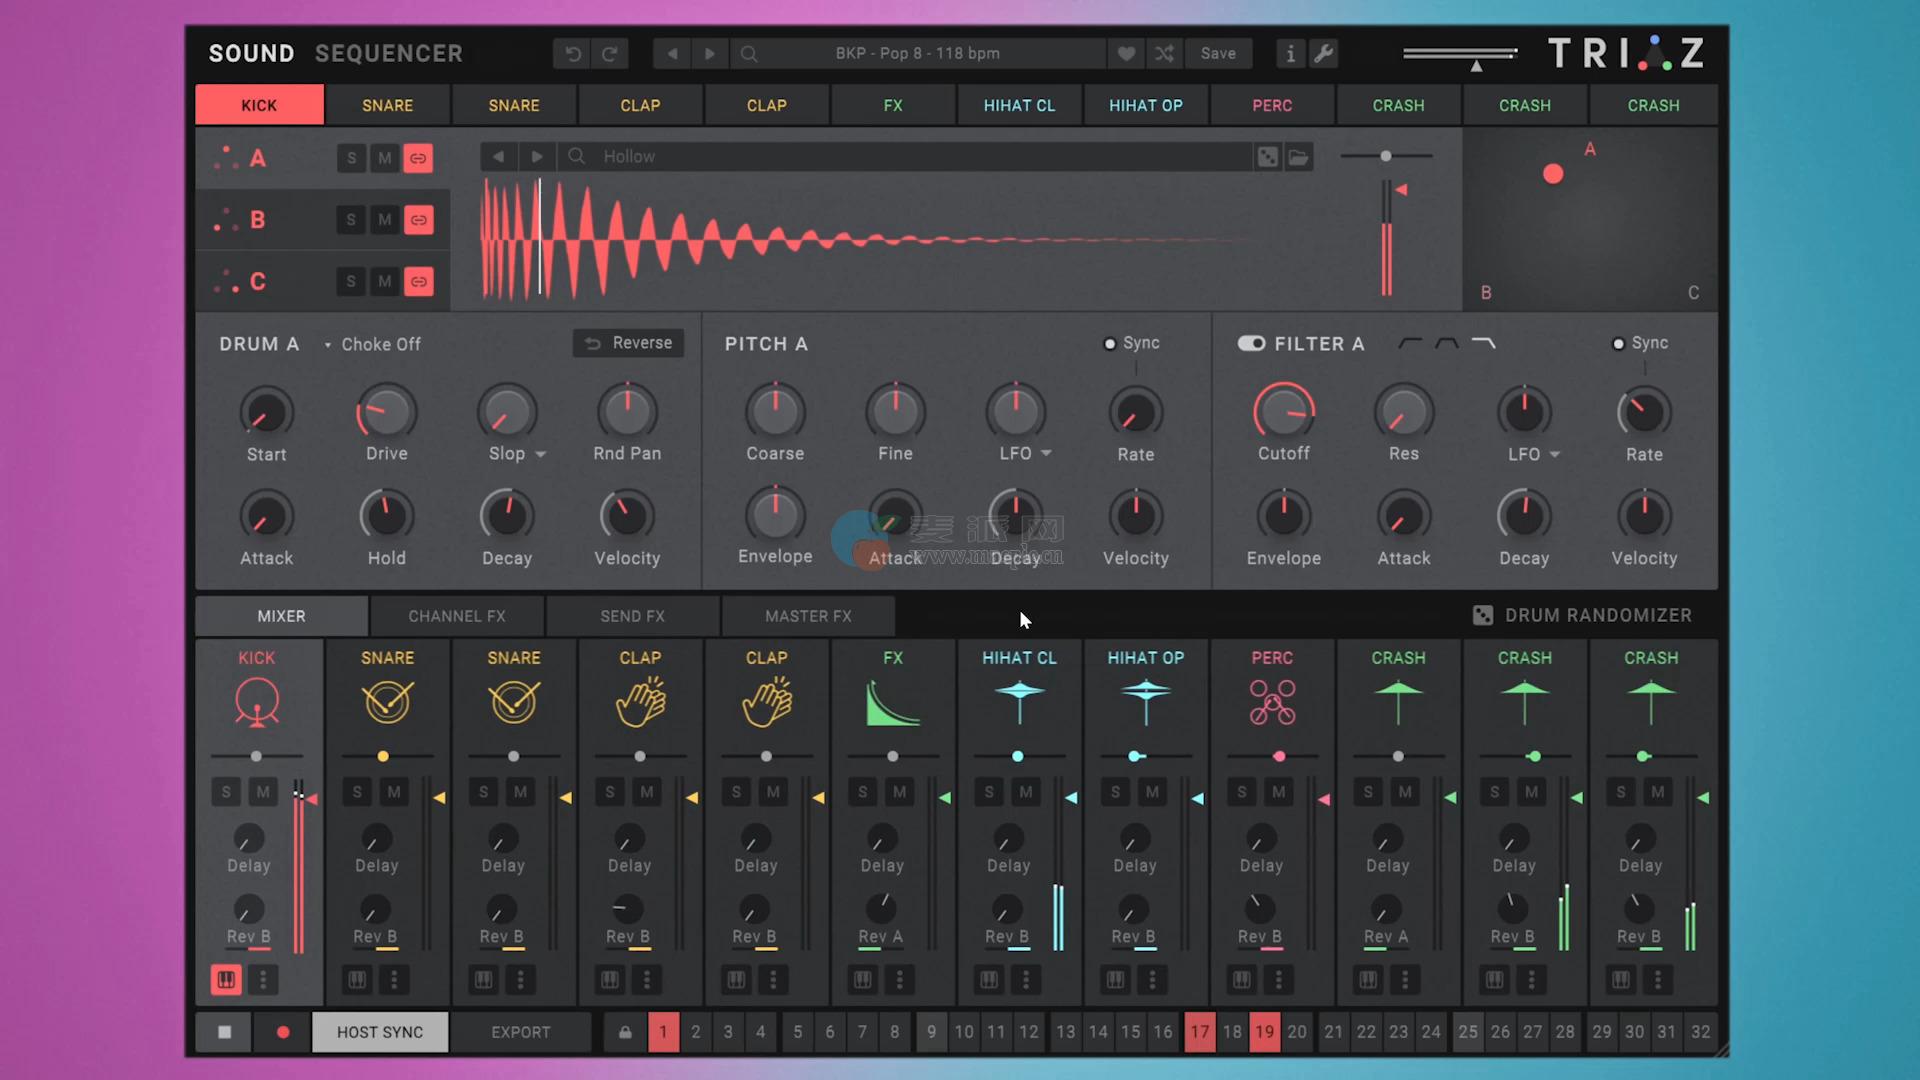The height and width of the screenshot is (1080, 1920).
Task: Switch to the Channel FX tab
Action: pos(457,616)
